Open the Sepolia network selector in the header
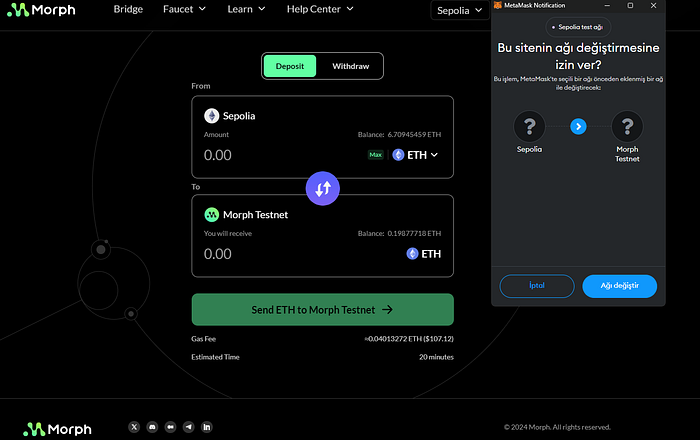The height and width of the screenshot is (440, 700). click(459, 10)
